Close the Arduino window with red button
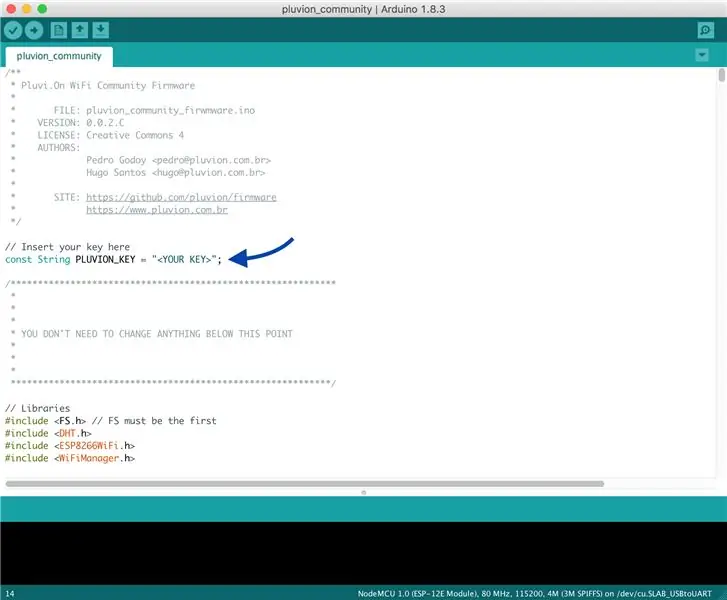Viewport: 727px width, 600px height. [12, 9]
